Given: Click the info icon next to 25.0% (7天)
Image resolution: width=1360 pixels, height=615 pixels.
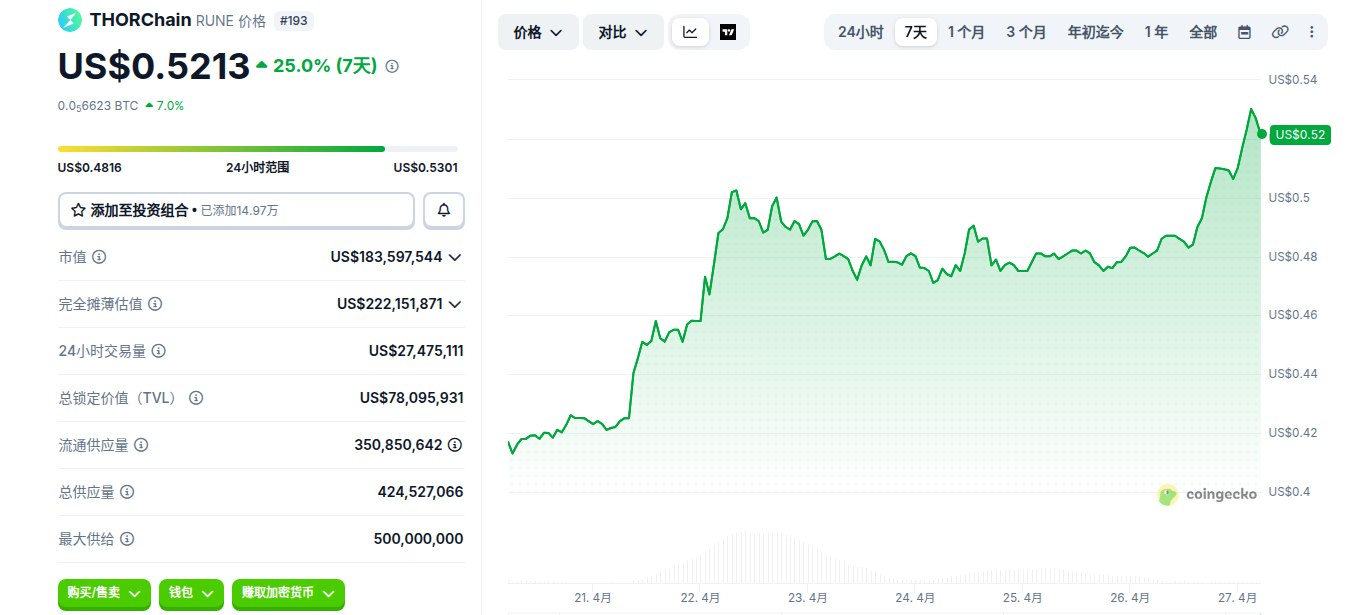Looking at the screenshot, I should tap(392, 66).
